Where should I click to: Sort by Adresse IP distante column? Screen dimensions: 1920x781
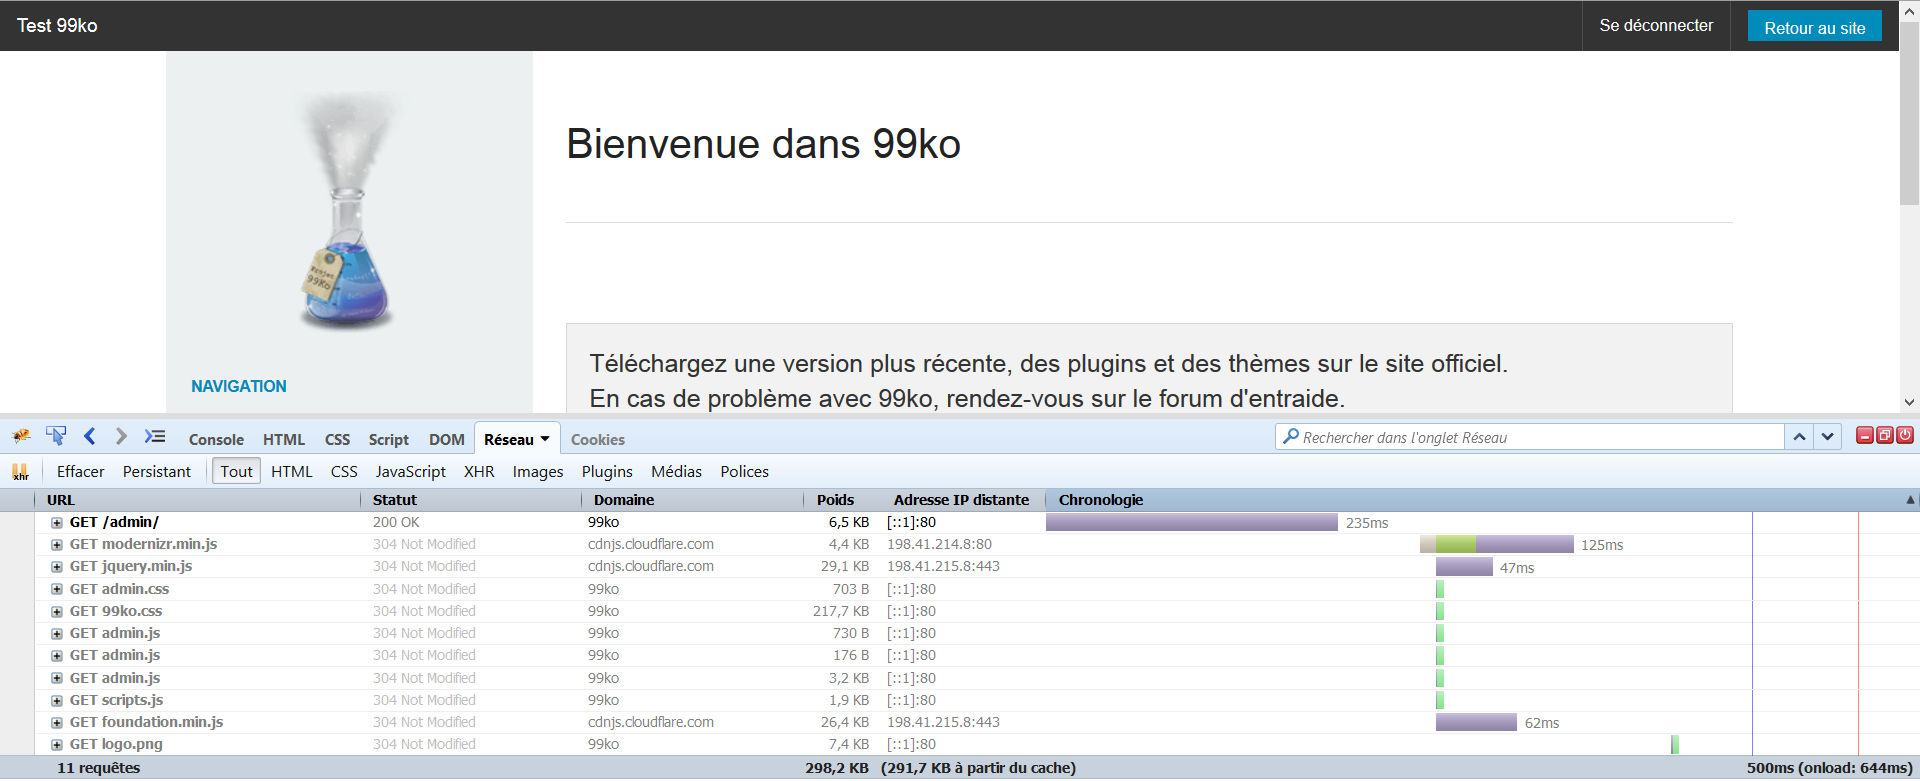962,500
